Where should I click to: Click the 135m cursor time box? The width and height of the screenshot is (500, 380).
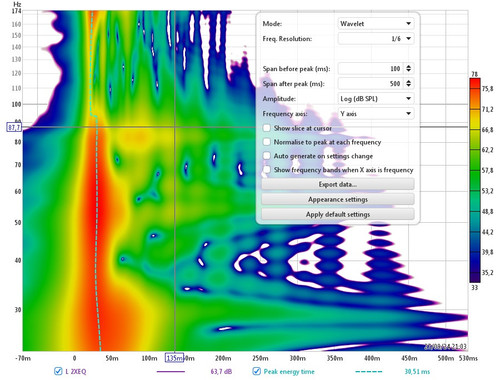(x=174, y=358)
